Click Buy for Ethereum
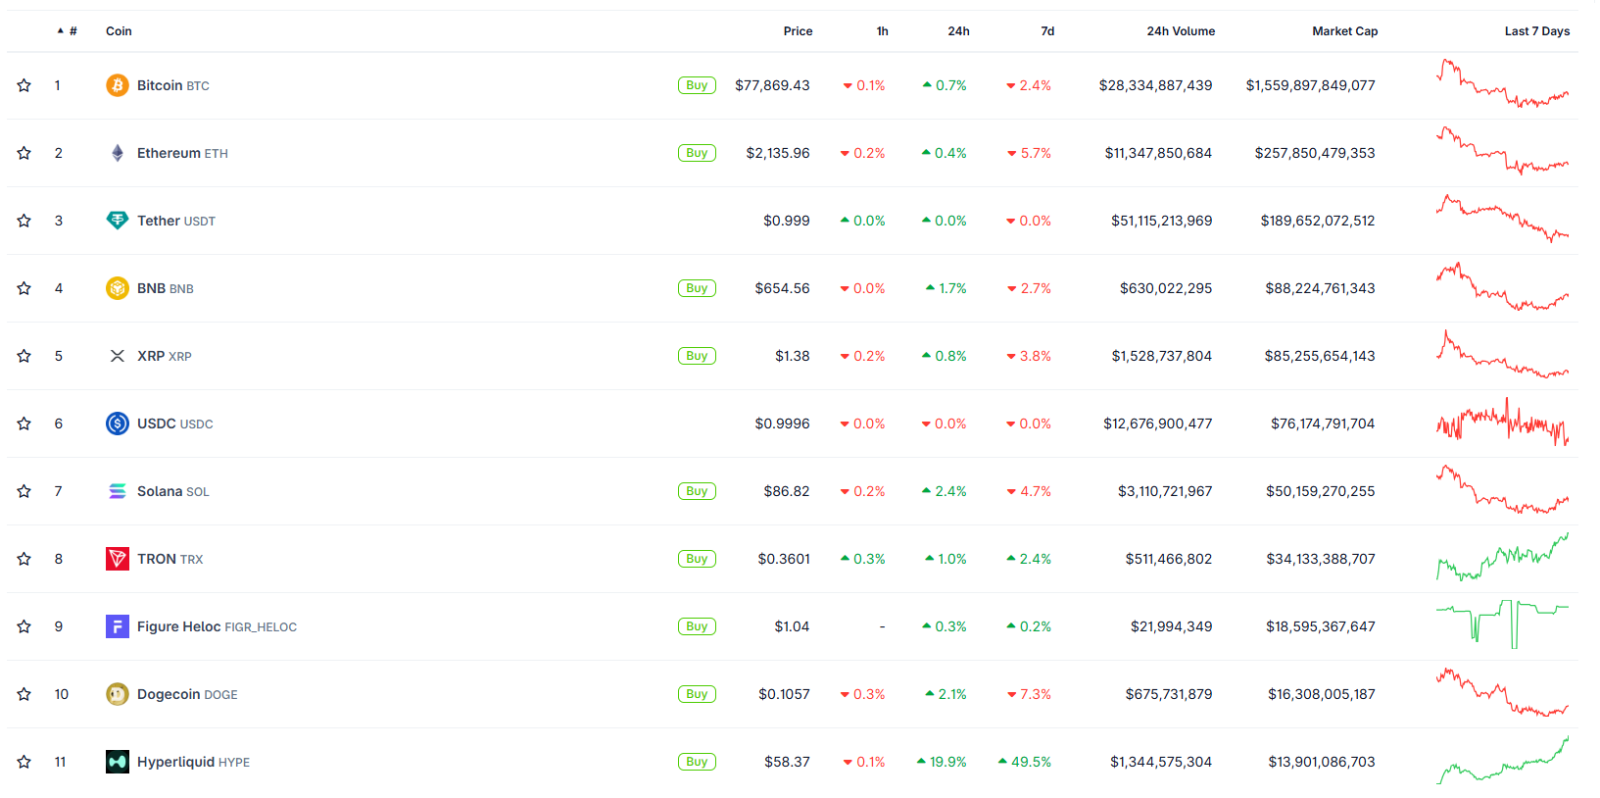1600x798 pixels. [x=697, y=153]
